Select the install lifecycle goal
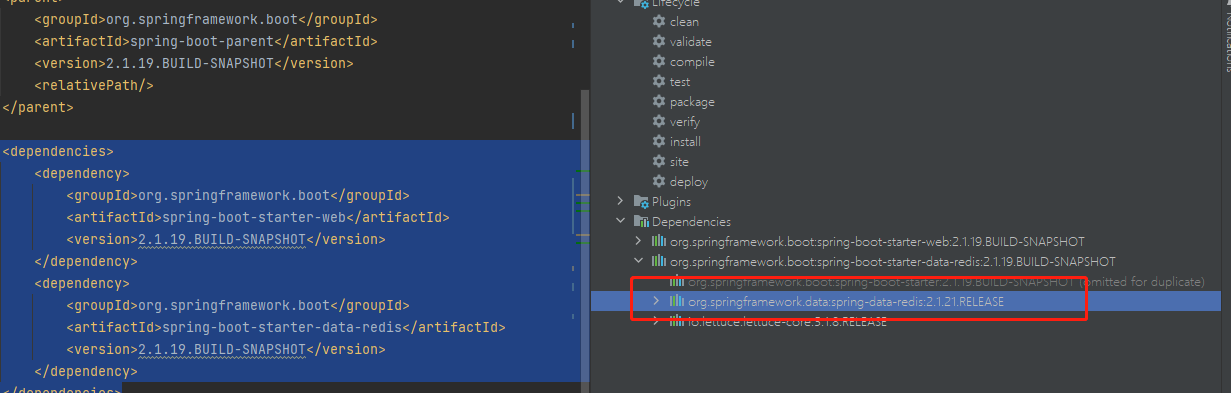Screen dimensions: 1231x393 point(685,141)
